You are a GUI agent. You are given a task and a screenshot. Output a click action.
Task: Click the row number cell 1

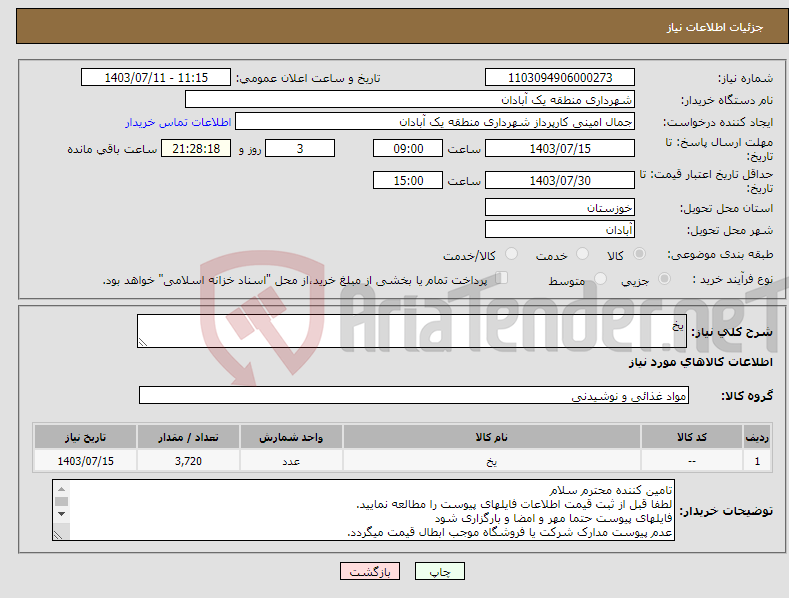click(757, 461)
